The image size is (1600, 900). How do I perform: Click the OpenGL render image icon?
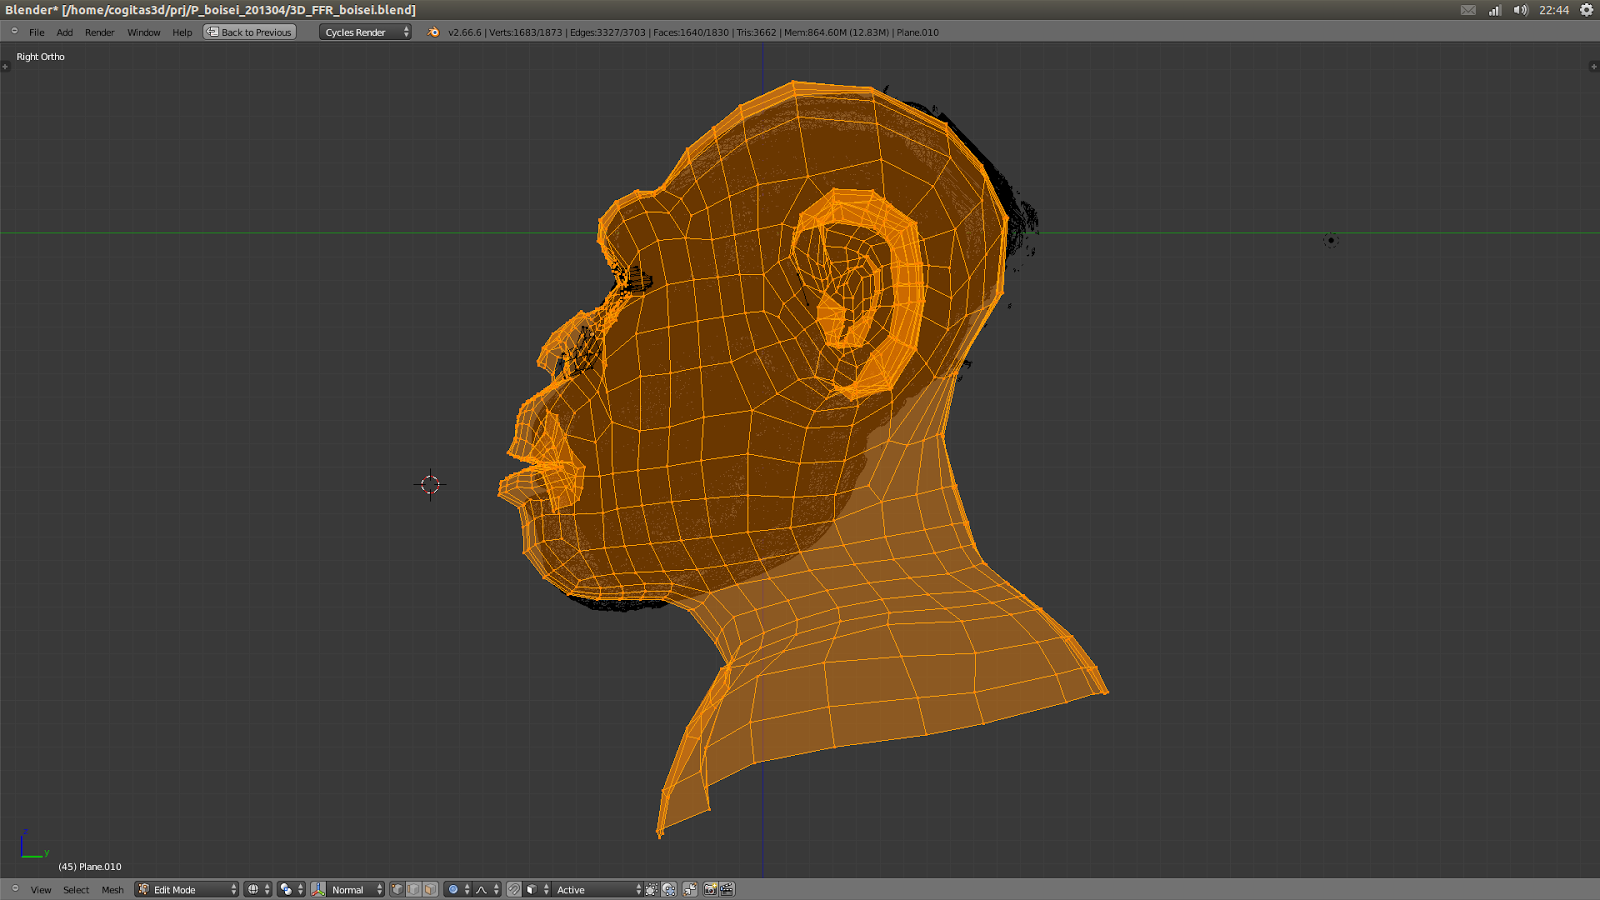[x=710, y=889]
